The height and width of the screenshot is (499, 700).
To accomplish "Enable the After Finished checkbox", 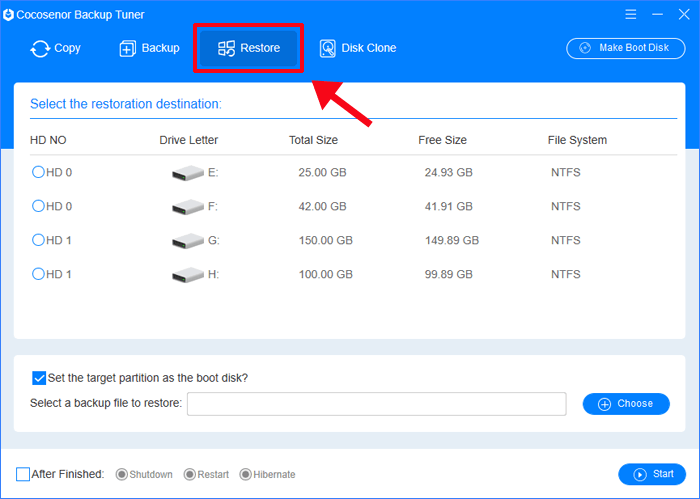I will (x=23, y=474).
